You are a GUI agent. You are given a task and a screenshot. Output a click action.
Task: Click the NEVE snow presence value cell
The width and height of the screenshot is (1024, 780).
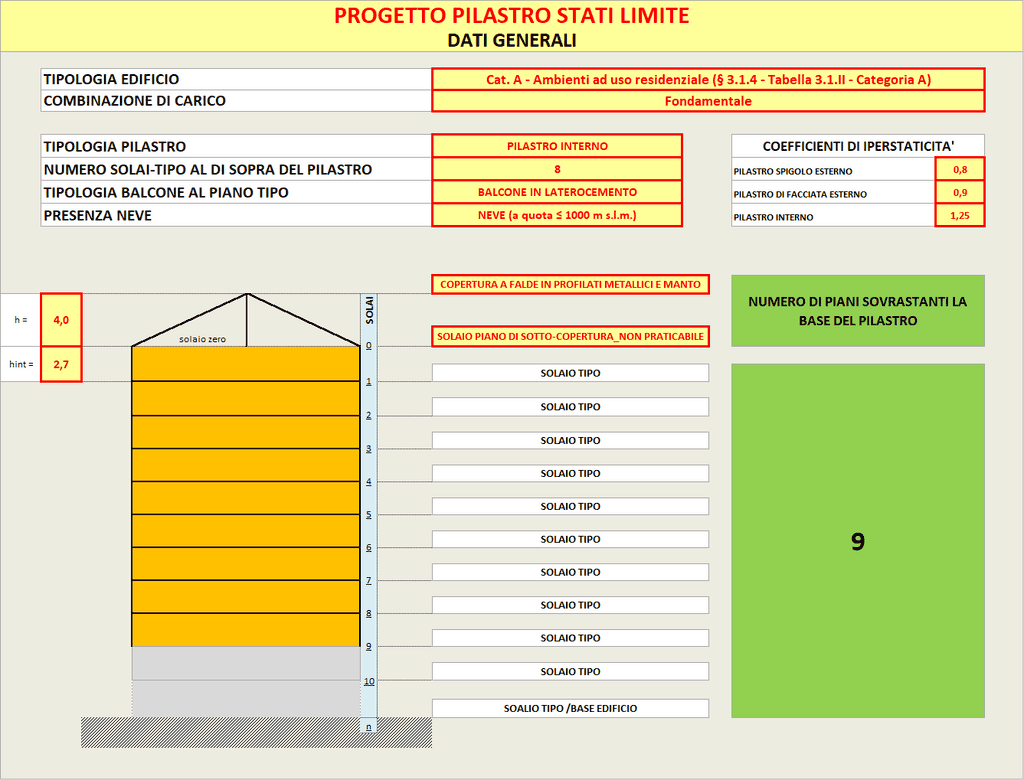click(x=557, y=215)
